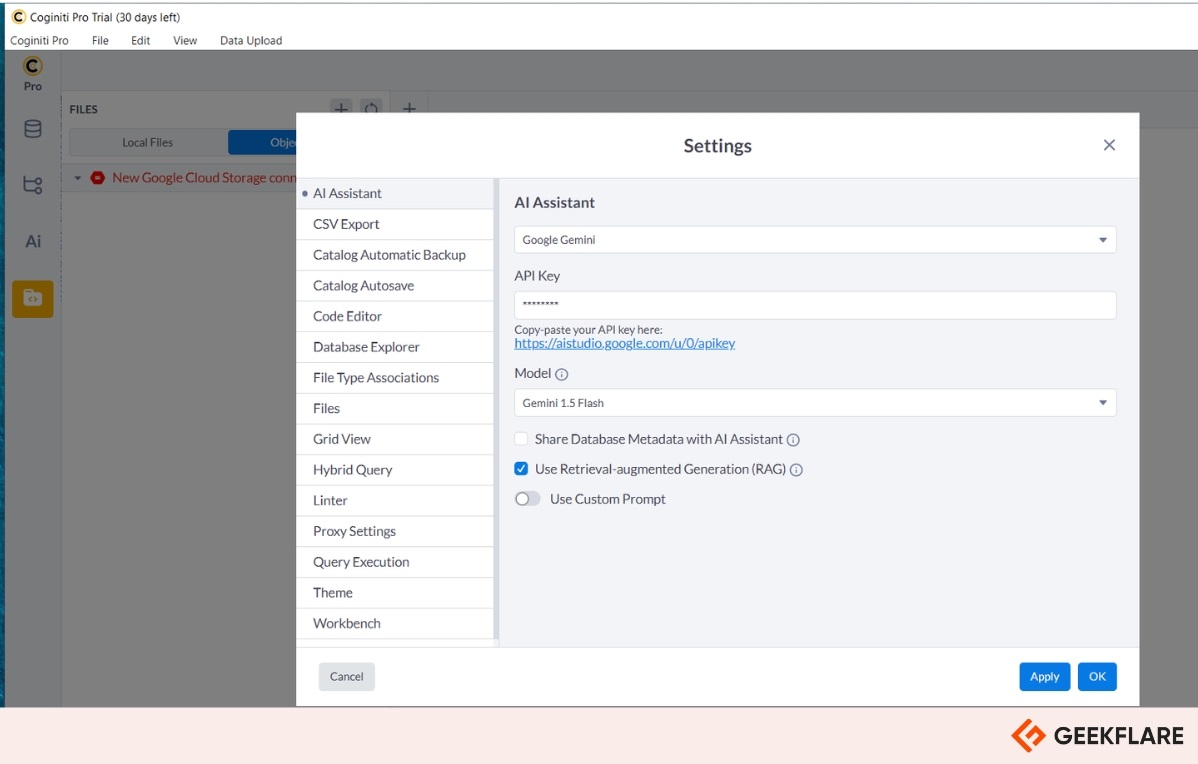Click the Apply button
This screenshot has height=764, width=1198.
[1044, 677]
